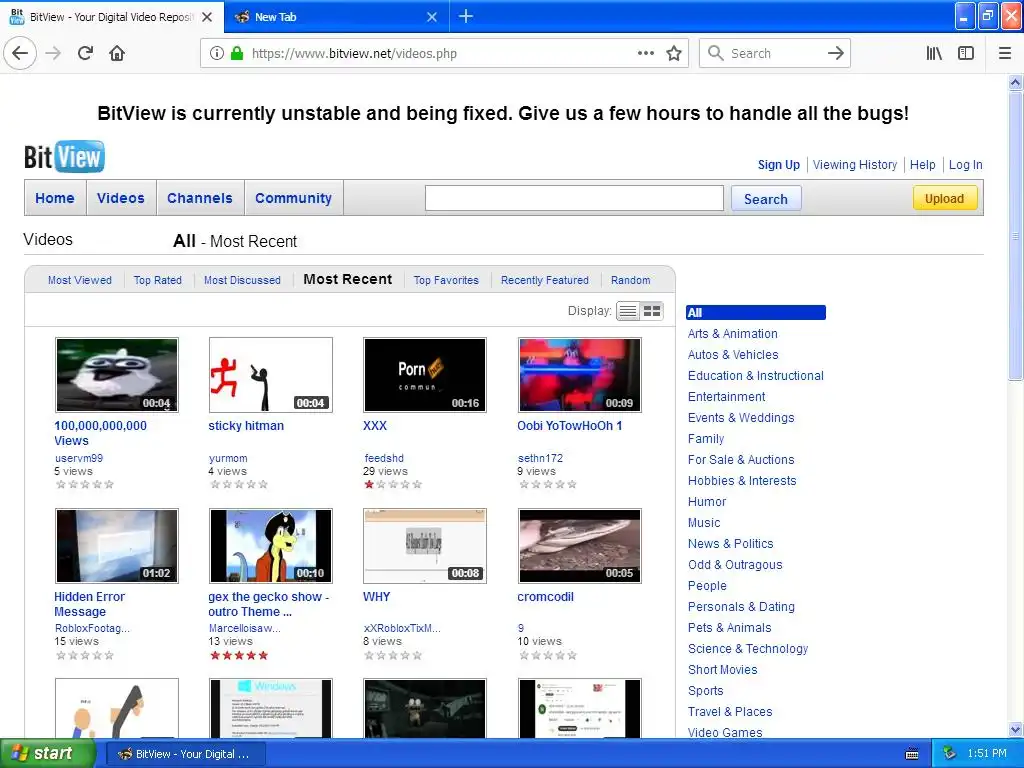Click the page scrollbar down arrow
Image resolution: width=1024 pixels, height=768 pixels.
(1015, 729)
